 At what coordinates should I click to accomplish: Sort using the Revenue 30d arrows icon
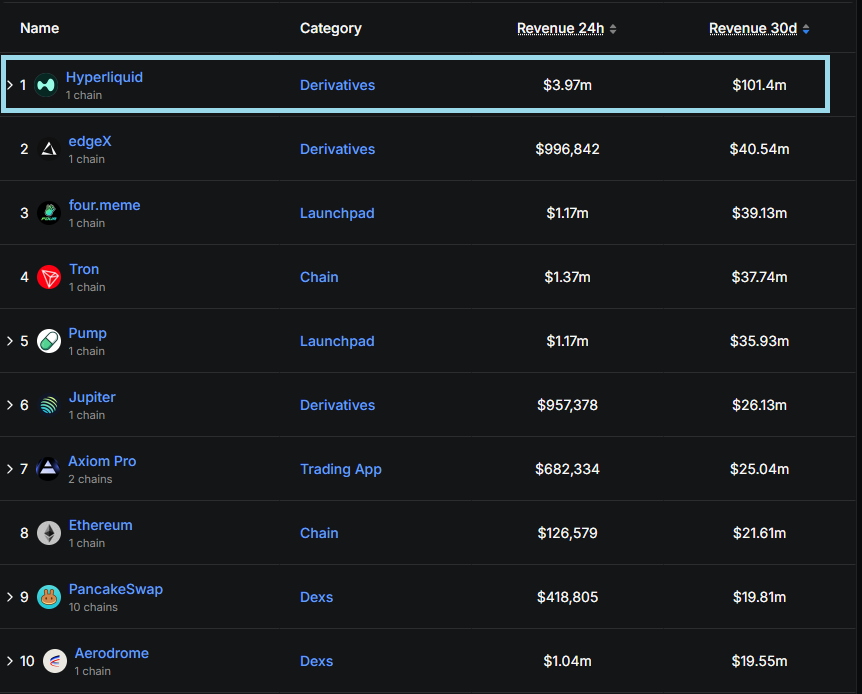click(806, 29)
